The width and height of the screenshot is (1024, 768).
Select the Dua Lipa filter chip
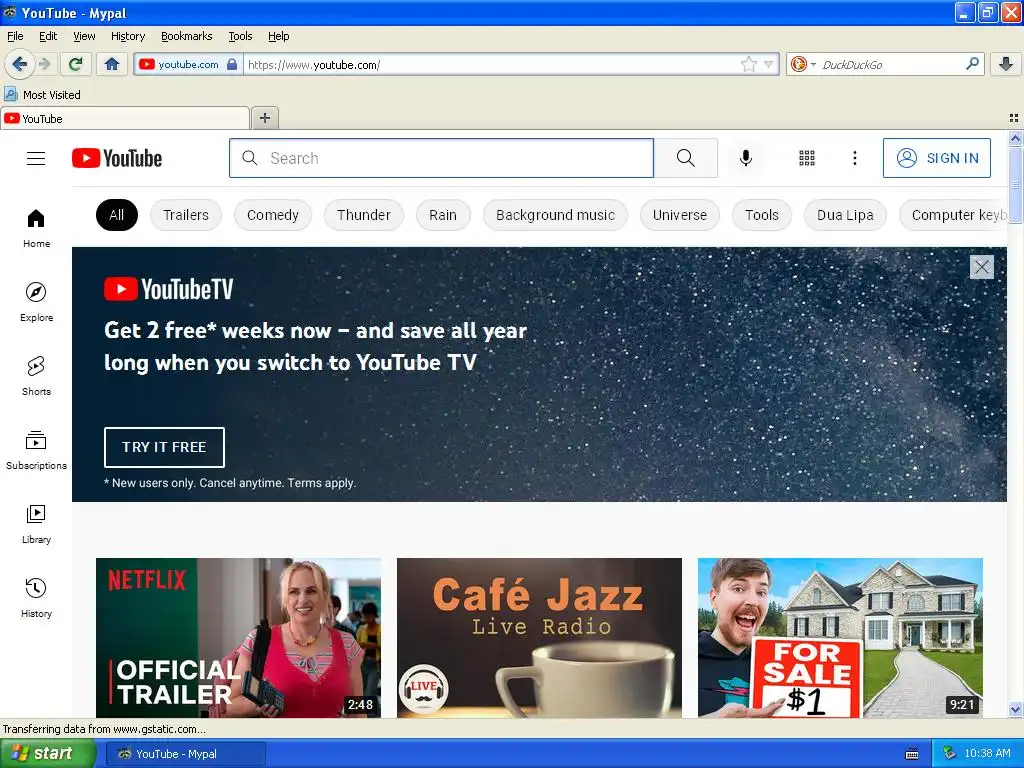coord(845,215)
